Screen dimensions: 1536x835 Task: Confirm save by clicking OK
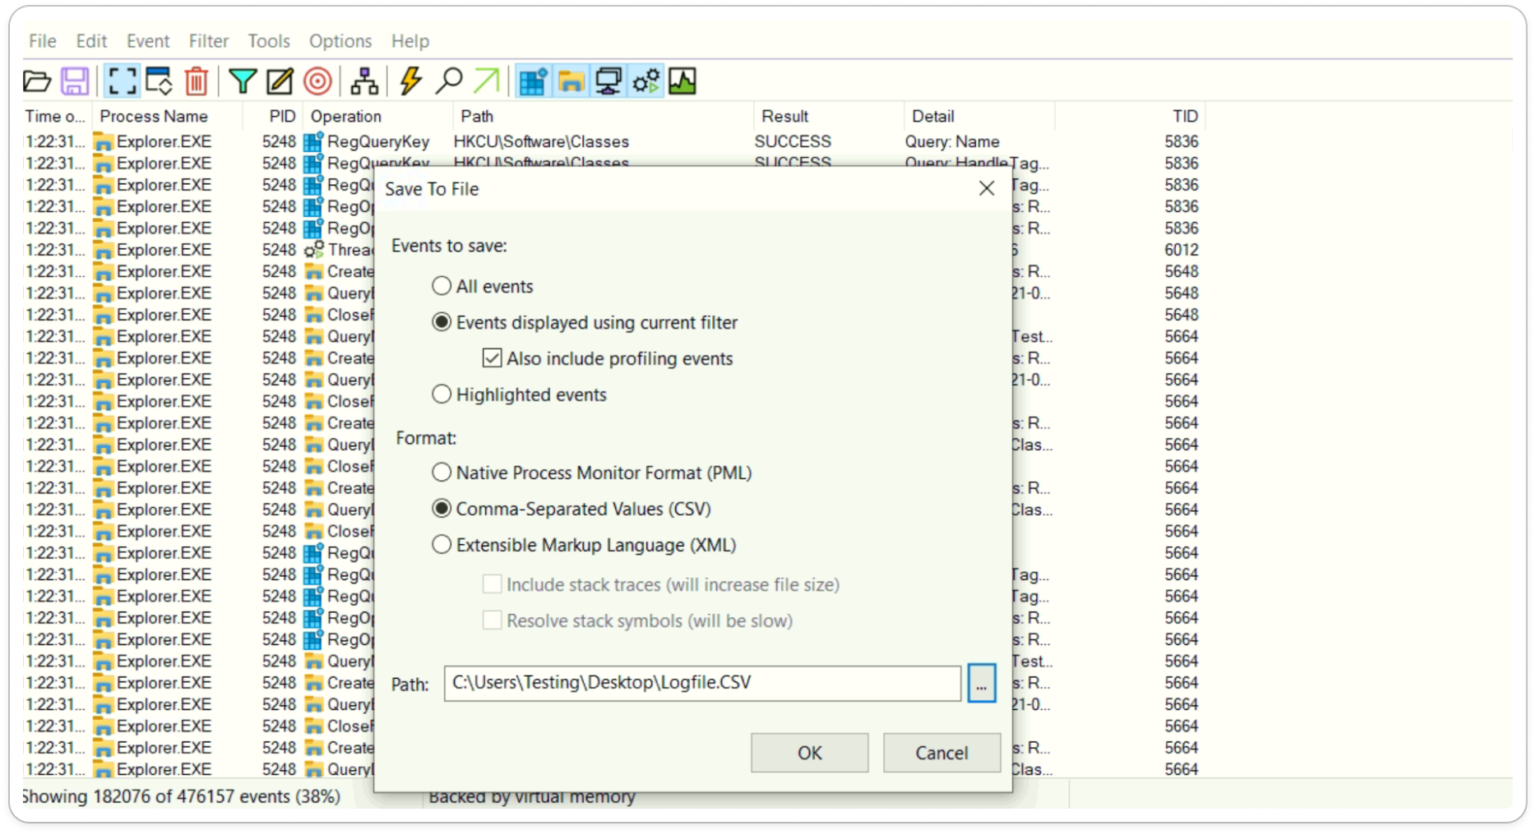coord(809,752)
